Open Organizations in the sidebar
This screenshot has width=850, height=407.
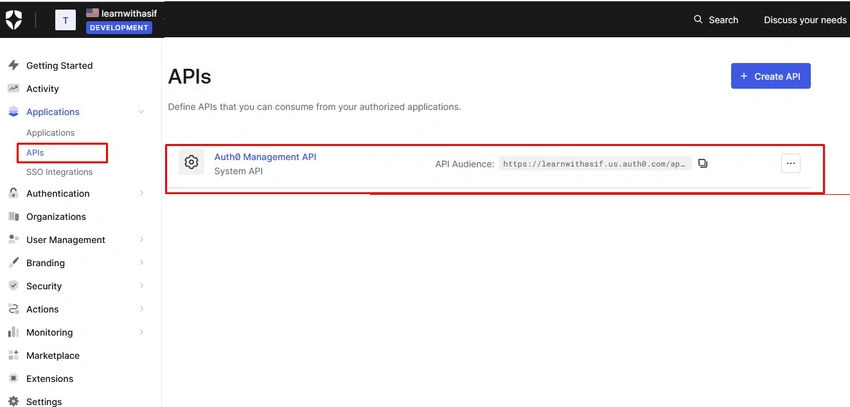tap(56, 216)
